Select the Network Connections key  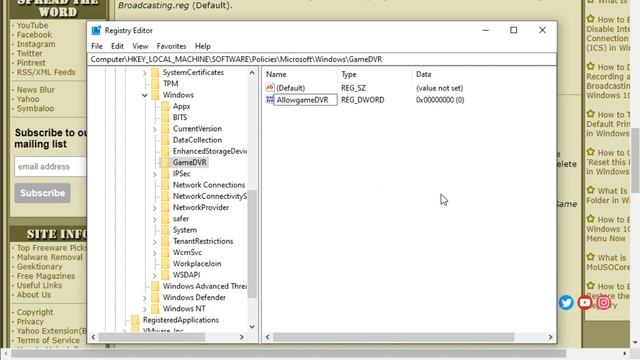click(209, 185)
